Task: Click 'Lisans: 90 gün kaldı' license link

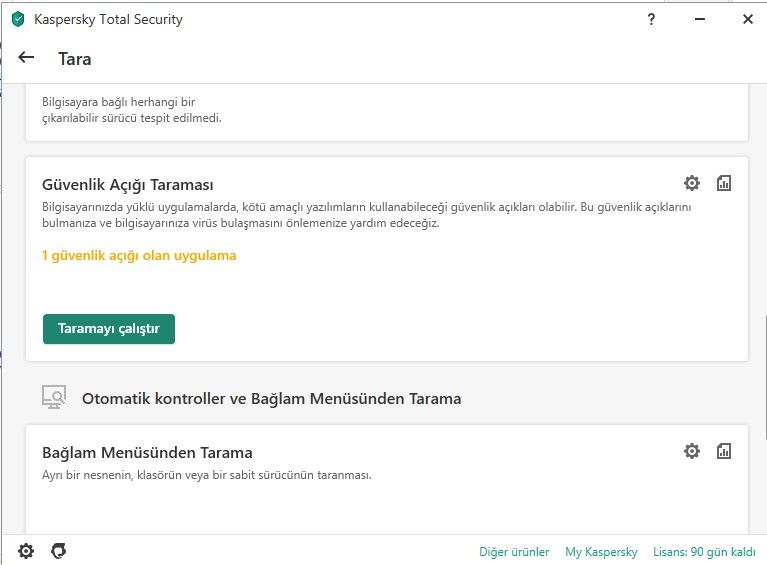Action: [x=705, y=551]
